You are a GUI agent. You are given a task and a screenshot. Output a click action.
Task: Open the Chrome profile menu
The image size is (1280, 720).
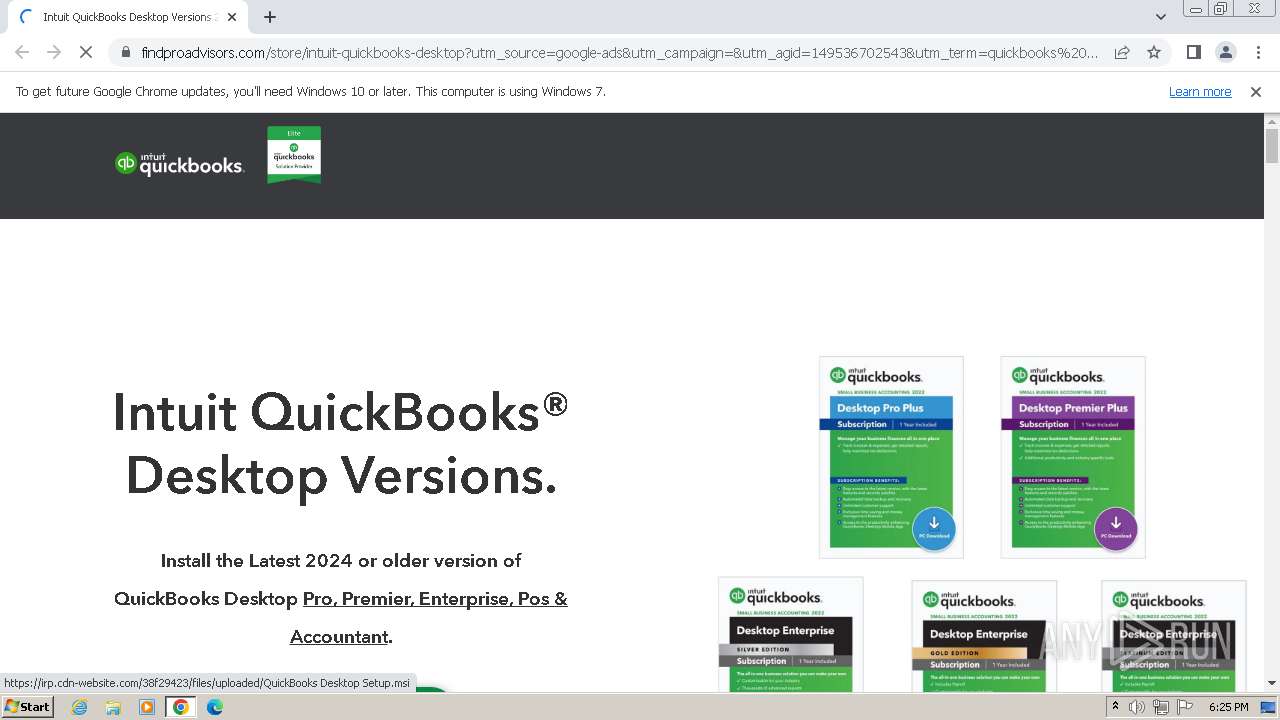click(x=1225, y=52)
